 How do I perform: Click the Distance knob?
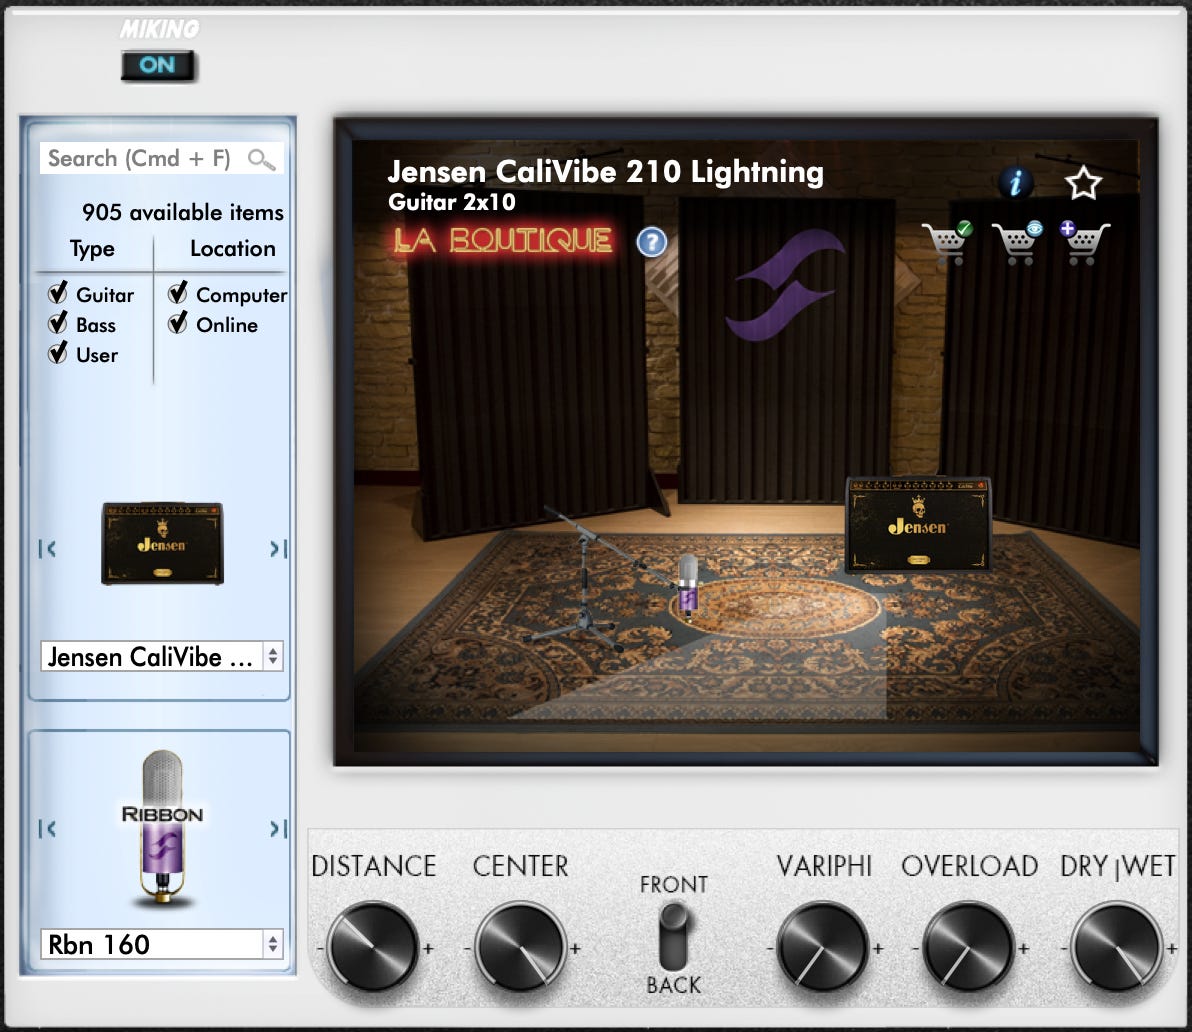(372, 947)
